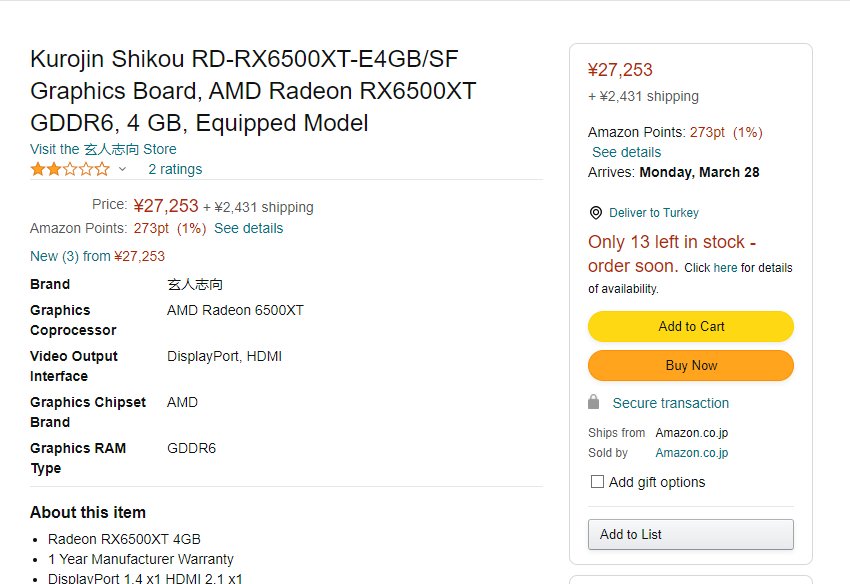Open See details link beside price
Image resolution: width=850 pixels, height=584 pixels.
pos(248,228)
